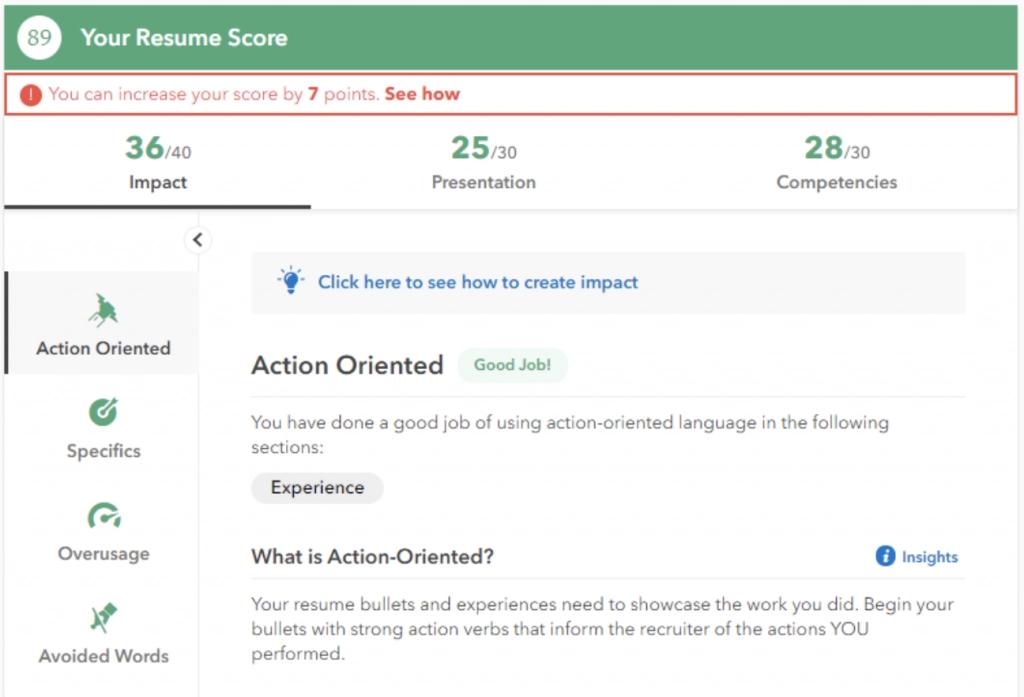
Task: Select the Specifics sidebar label
Action: tap(104, 451)
